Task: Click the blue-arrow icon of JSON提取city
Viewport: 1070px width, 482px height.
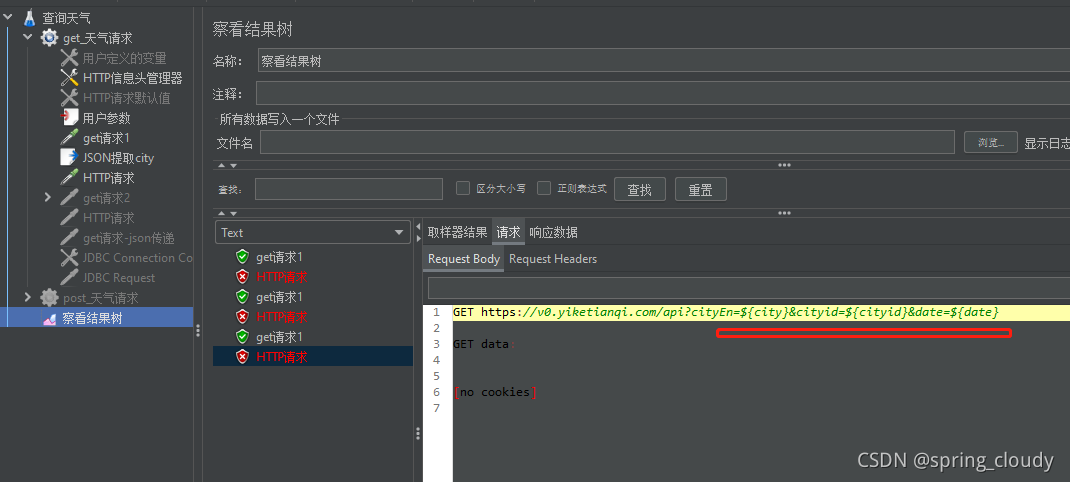Action: (70, 158)
